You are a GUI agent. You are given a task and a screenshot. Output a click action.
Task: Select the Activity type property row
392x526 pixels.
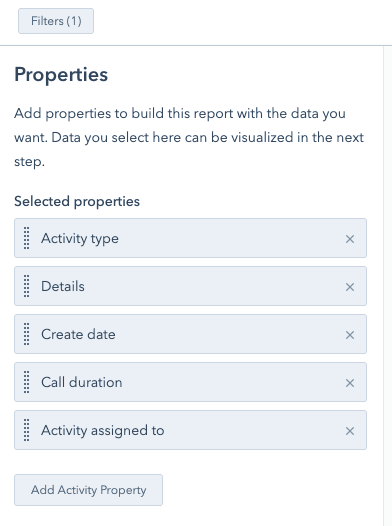coord(190,238)
